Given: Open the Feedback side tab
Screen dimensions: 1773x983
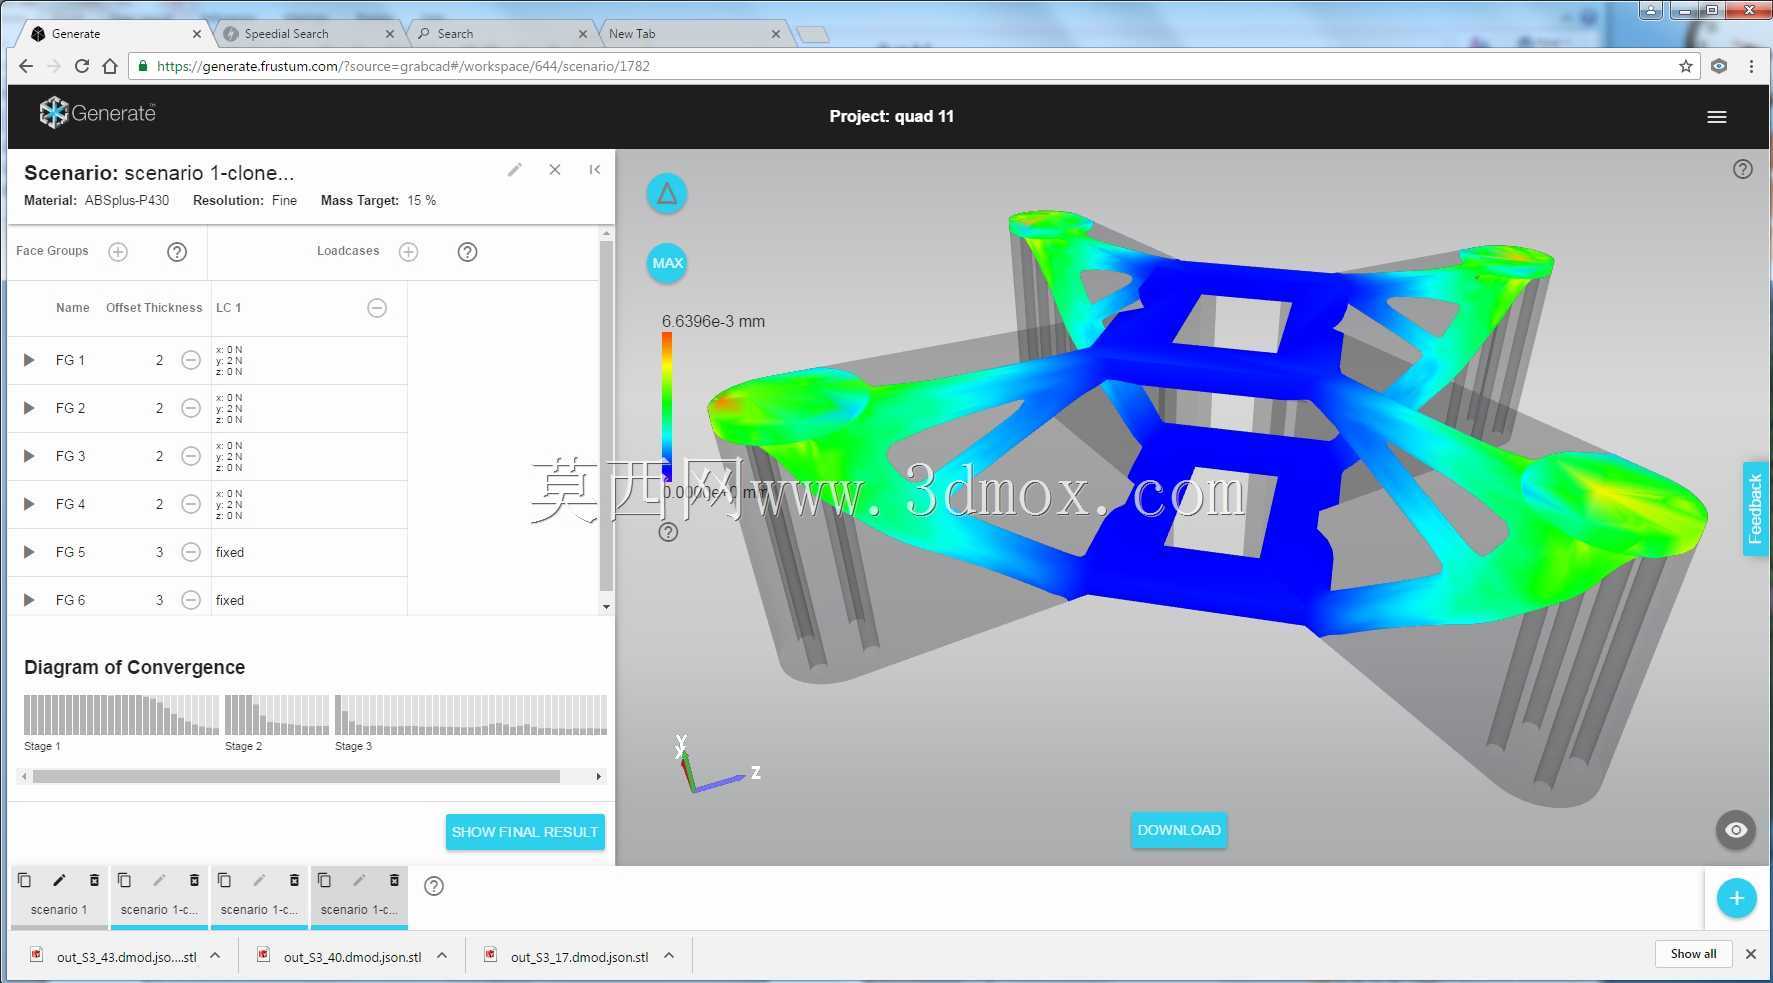Looking at the screenshot, I should pos(1755,509).
